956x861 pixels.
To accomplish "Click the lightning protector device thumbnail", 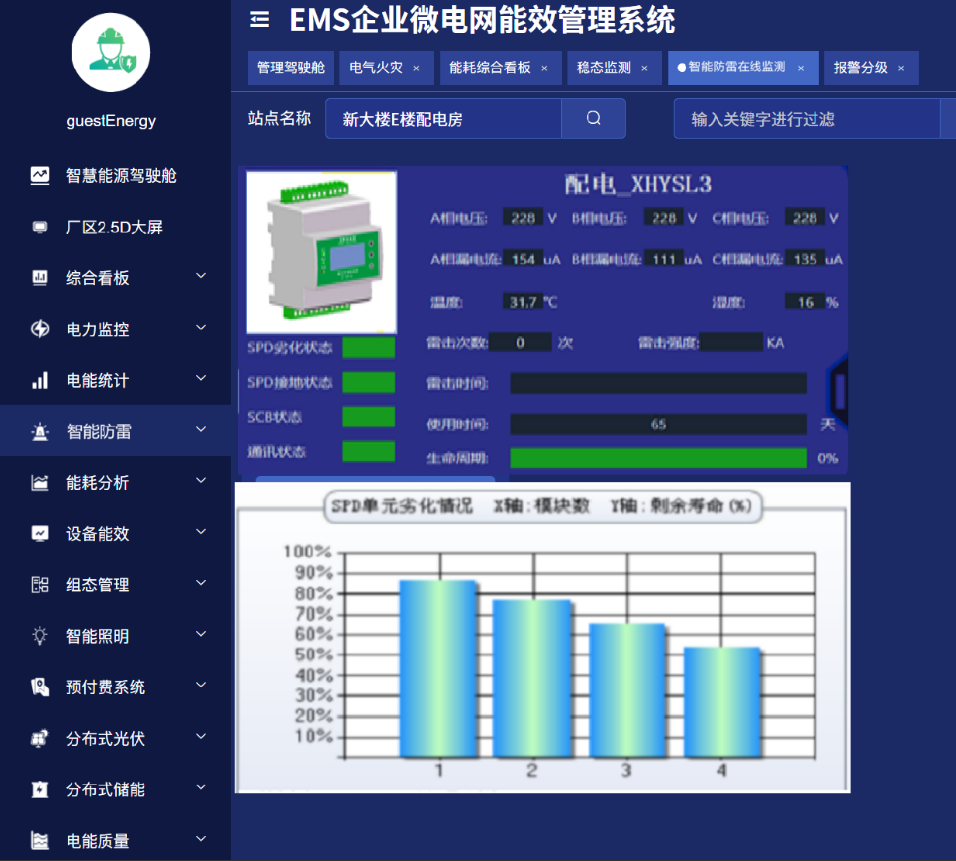I will [321, 252].
